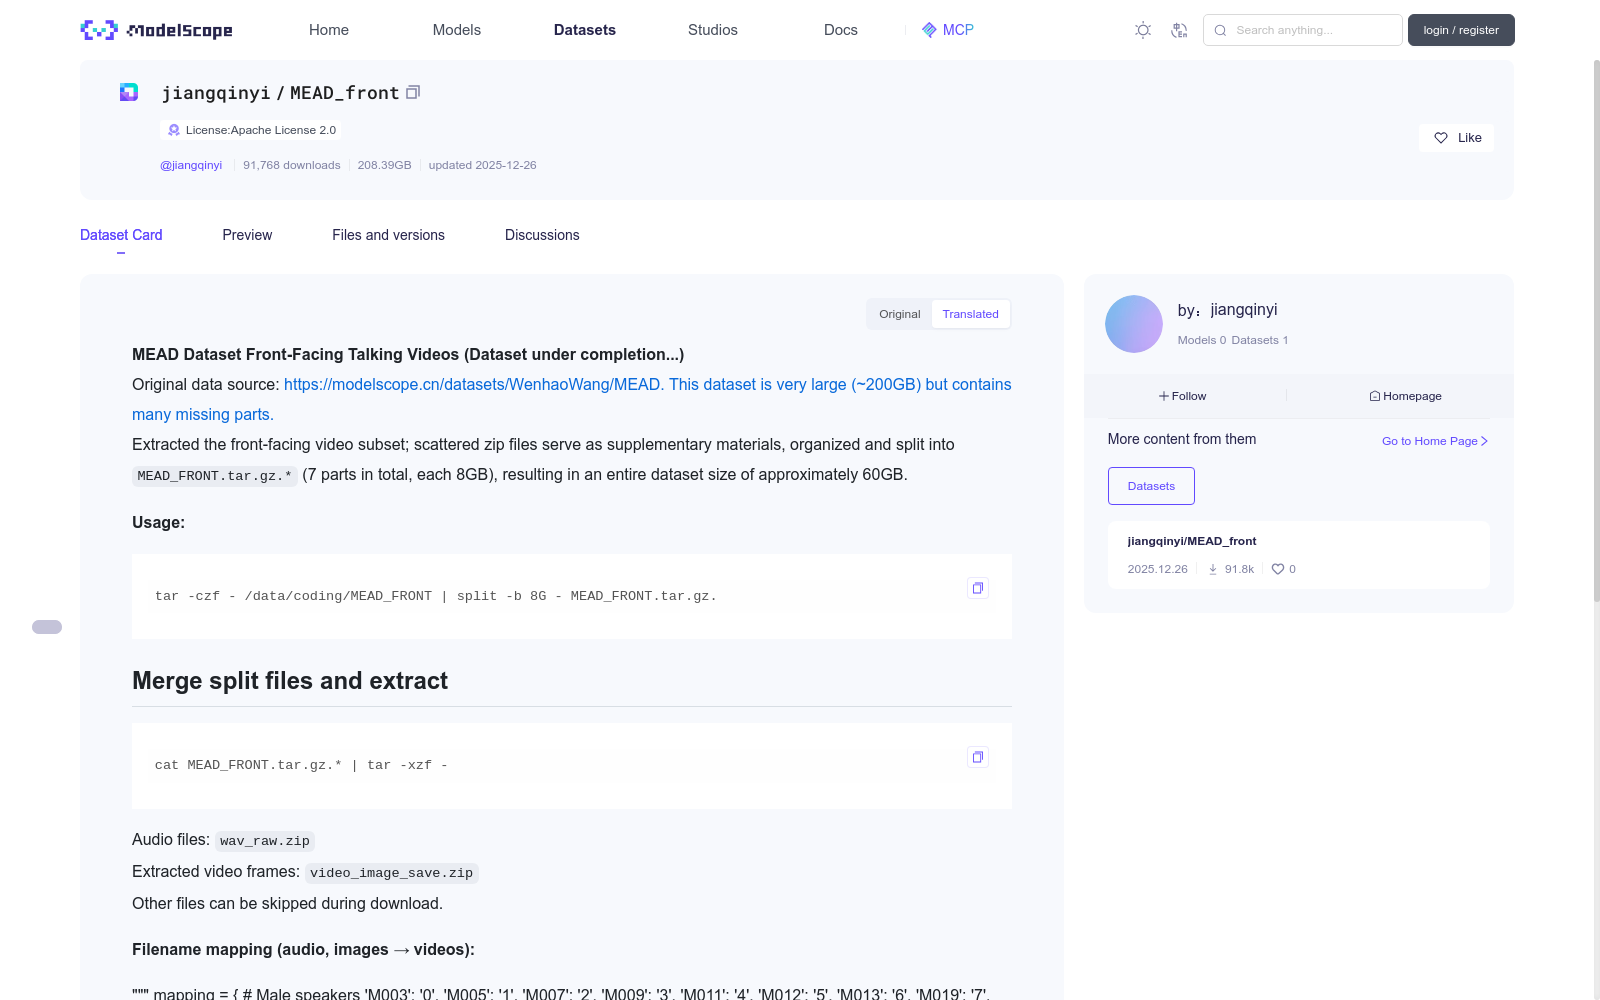This screenshot has width=1600, height=1000.
Task: Open the Studios navigation item
Action: [713, 30]
